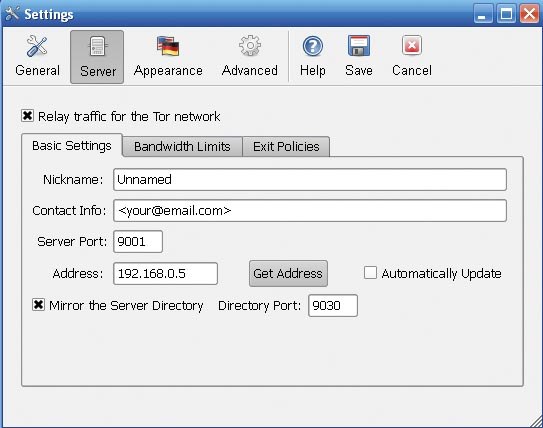Click into the Contact Info field

point(310,211)
